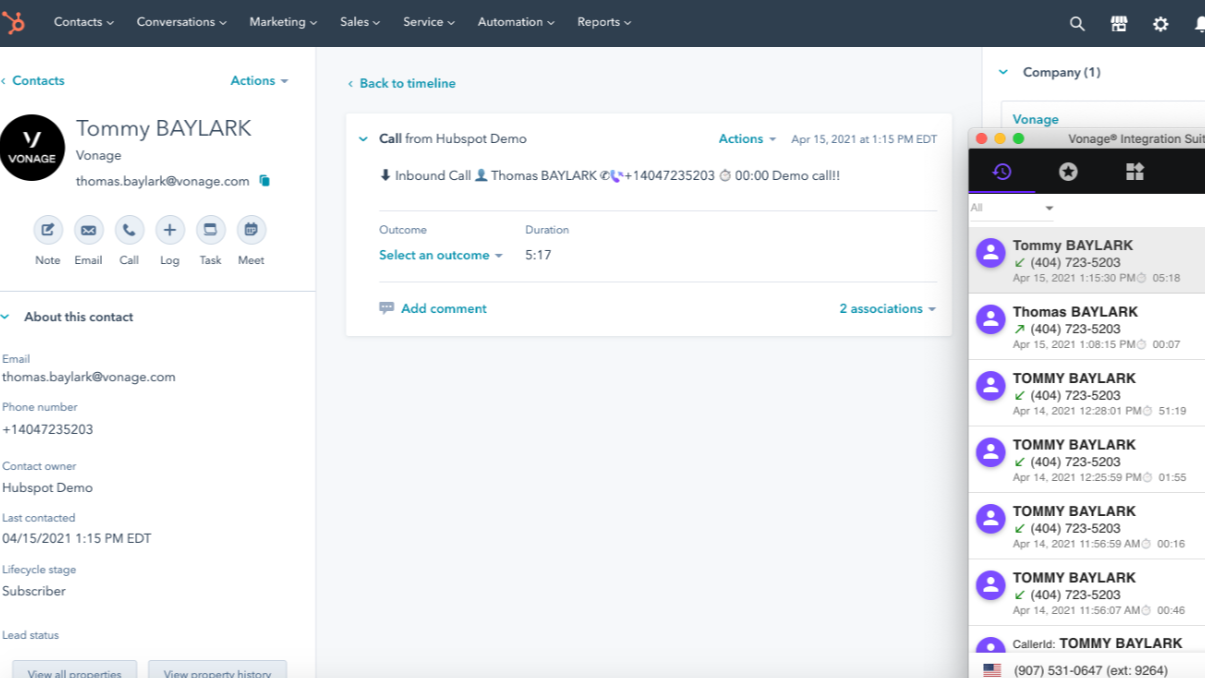Collapse the About this contact section
1205x678 pixels.
6,317
